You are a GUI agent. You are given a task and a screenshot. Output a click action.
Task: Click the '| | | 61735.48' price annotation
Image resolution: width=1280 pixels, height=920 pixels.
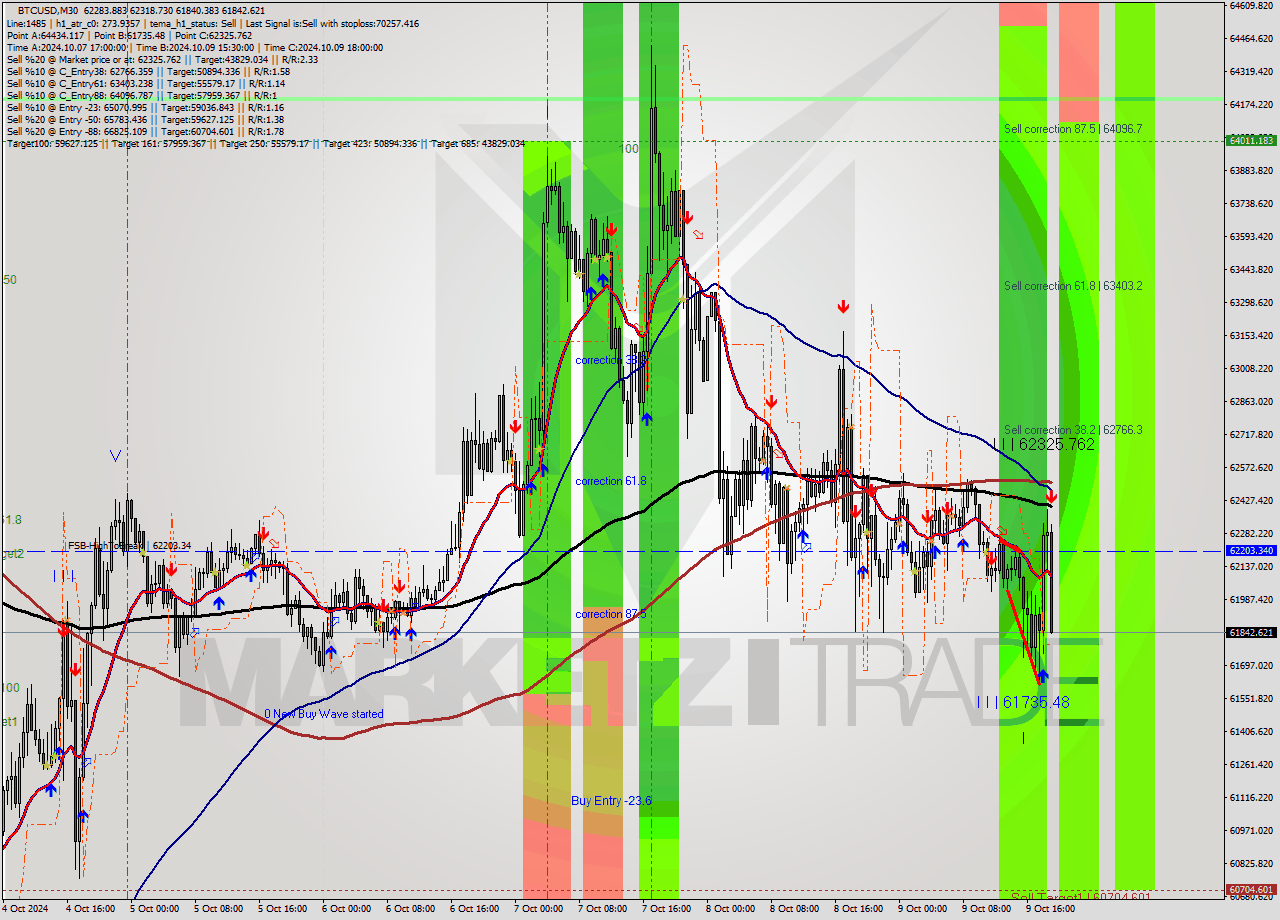pos(1022,702)
